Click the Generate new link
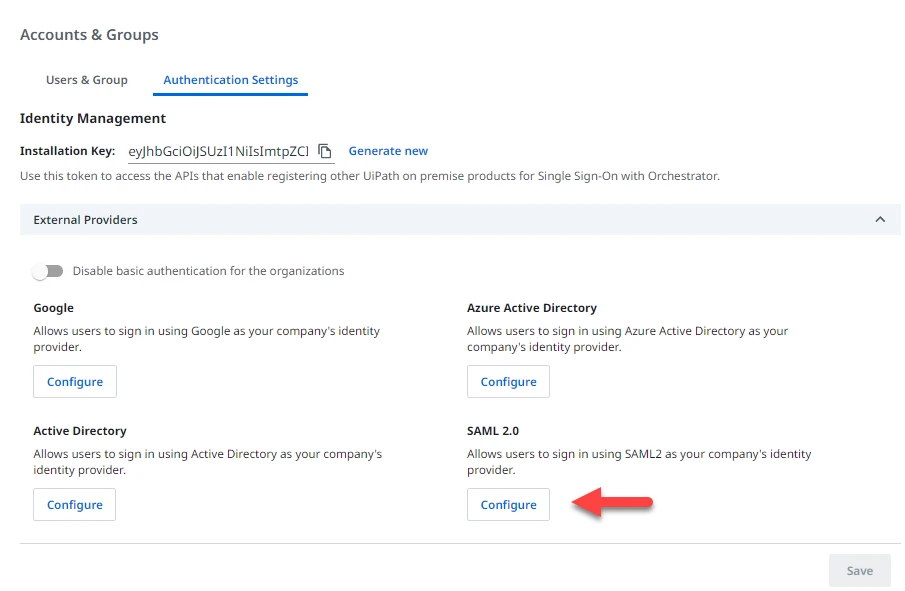The image size is (905, 591). click(x=388, y=151)
